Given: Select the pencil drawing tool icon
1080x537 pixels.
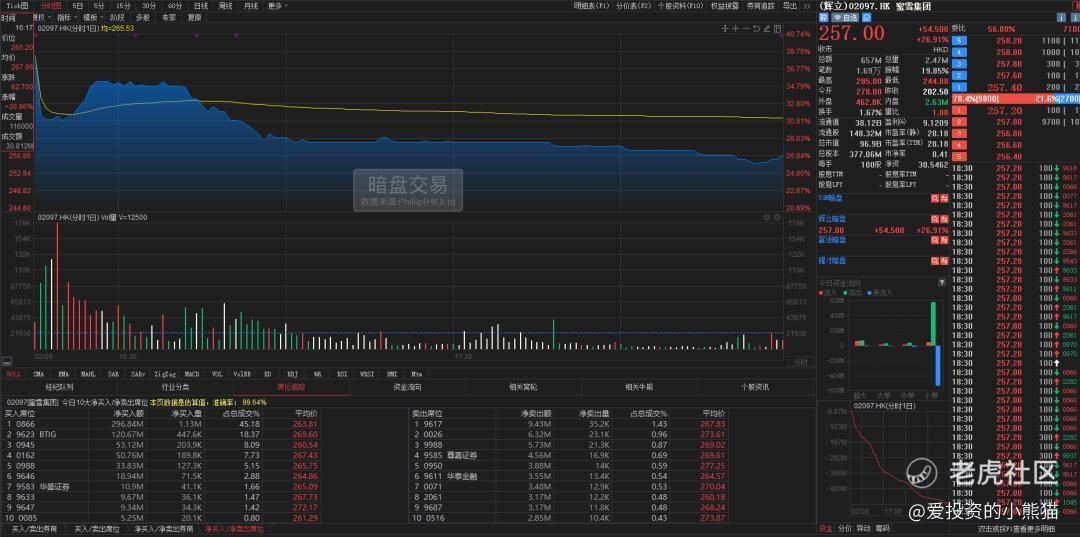Looking at the screenshot, I should 767,29.
